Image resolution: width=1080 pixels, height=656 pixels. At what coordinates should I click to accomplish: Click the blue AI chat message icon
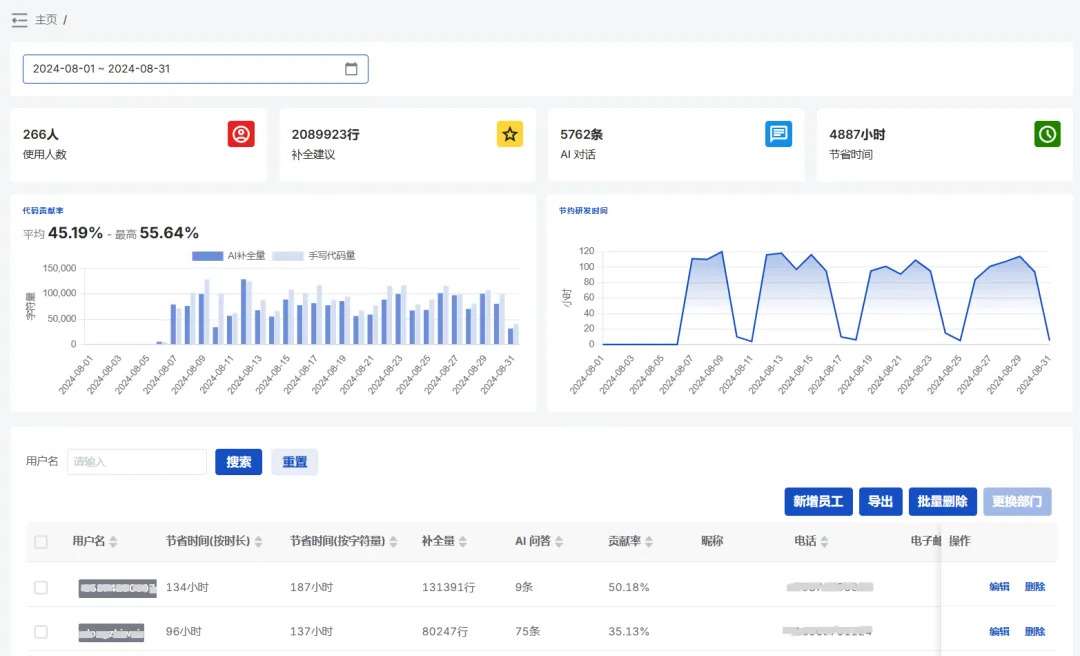(x=778, y=134)
